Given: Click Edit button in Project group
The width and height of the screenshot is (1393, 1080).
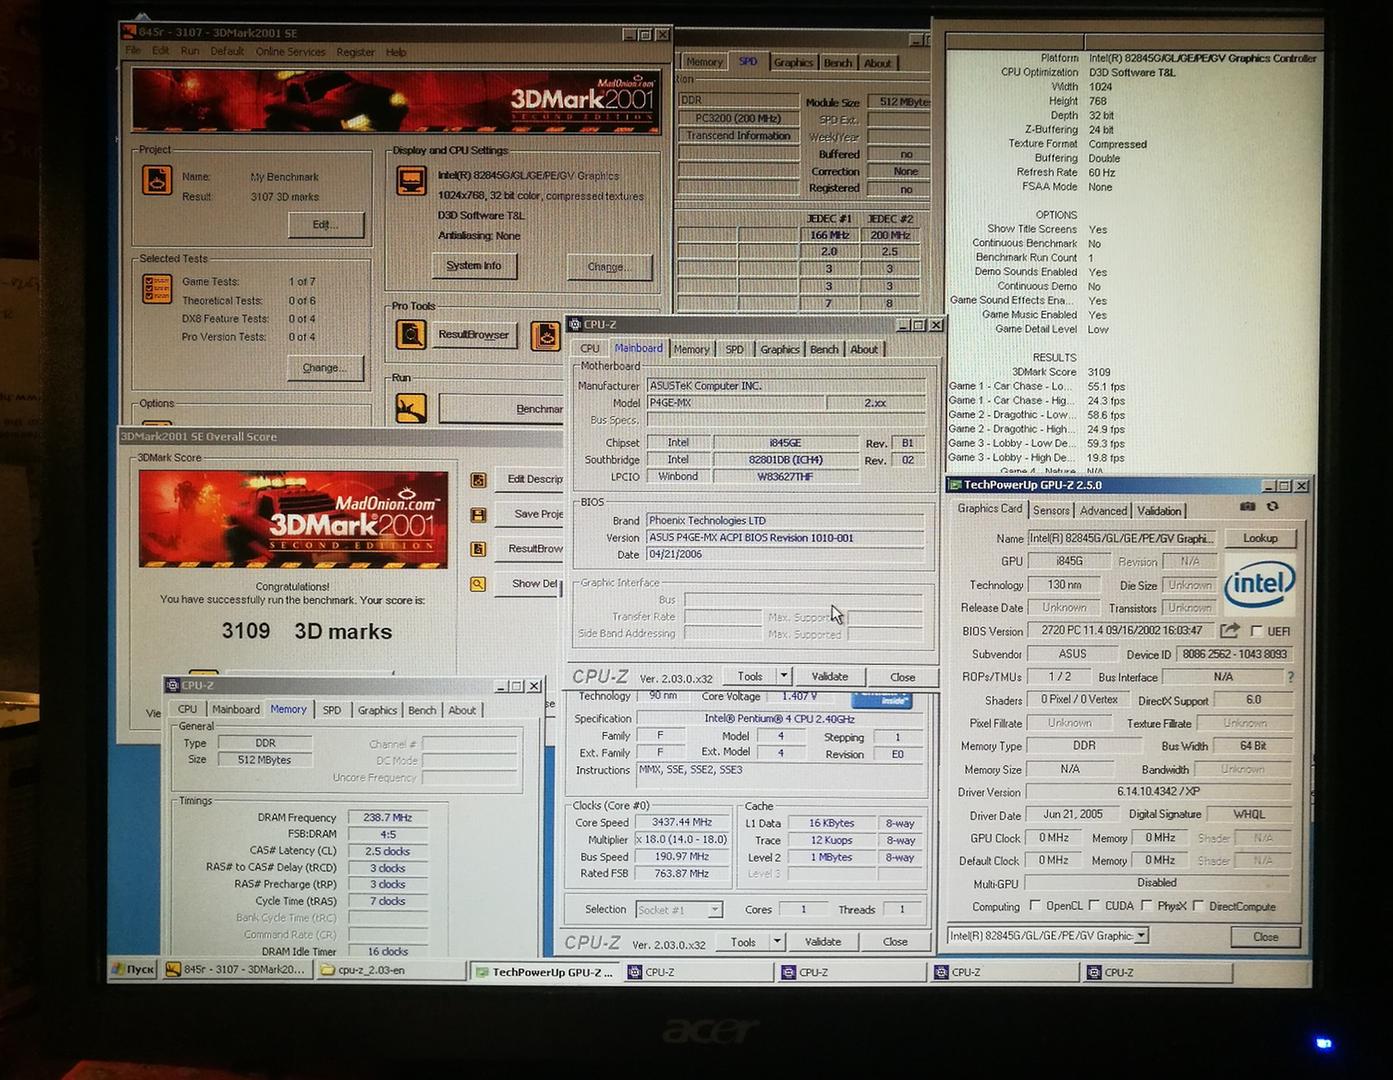Looking at the screenshot, I should point(325,225).
